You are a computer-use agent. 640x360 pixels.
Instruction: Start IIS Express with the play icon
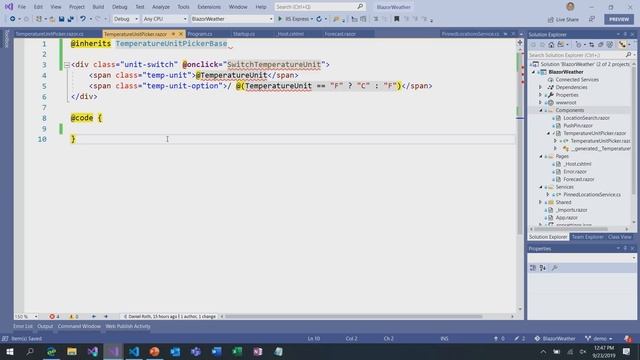pyautogui.click(x=280, y=19)
